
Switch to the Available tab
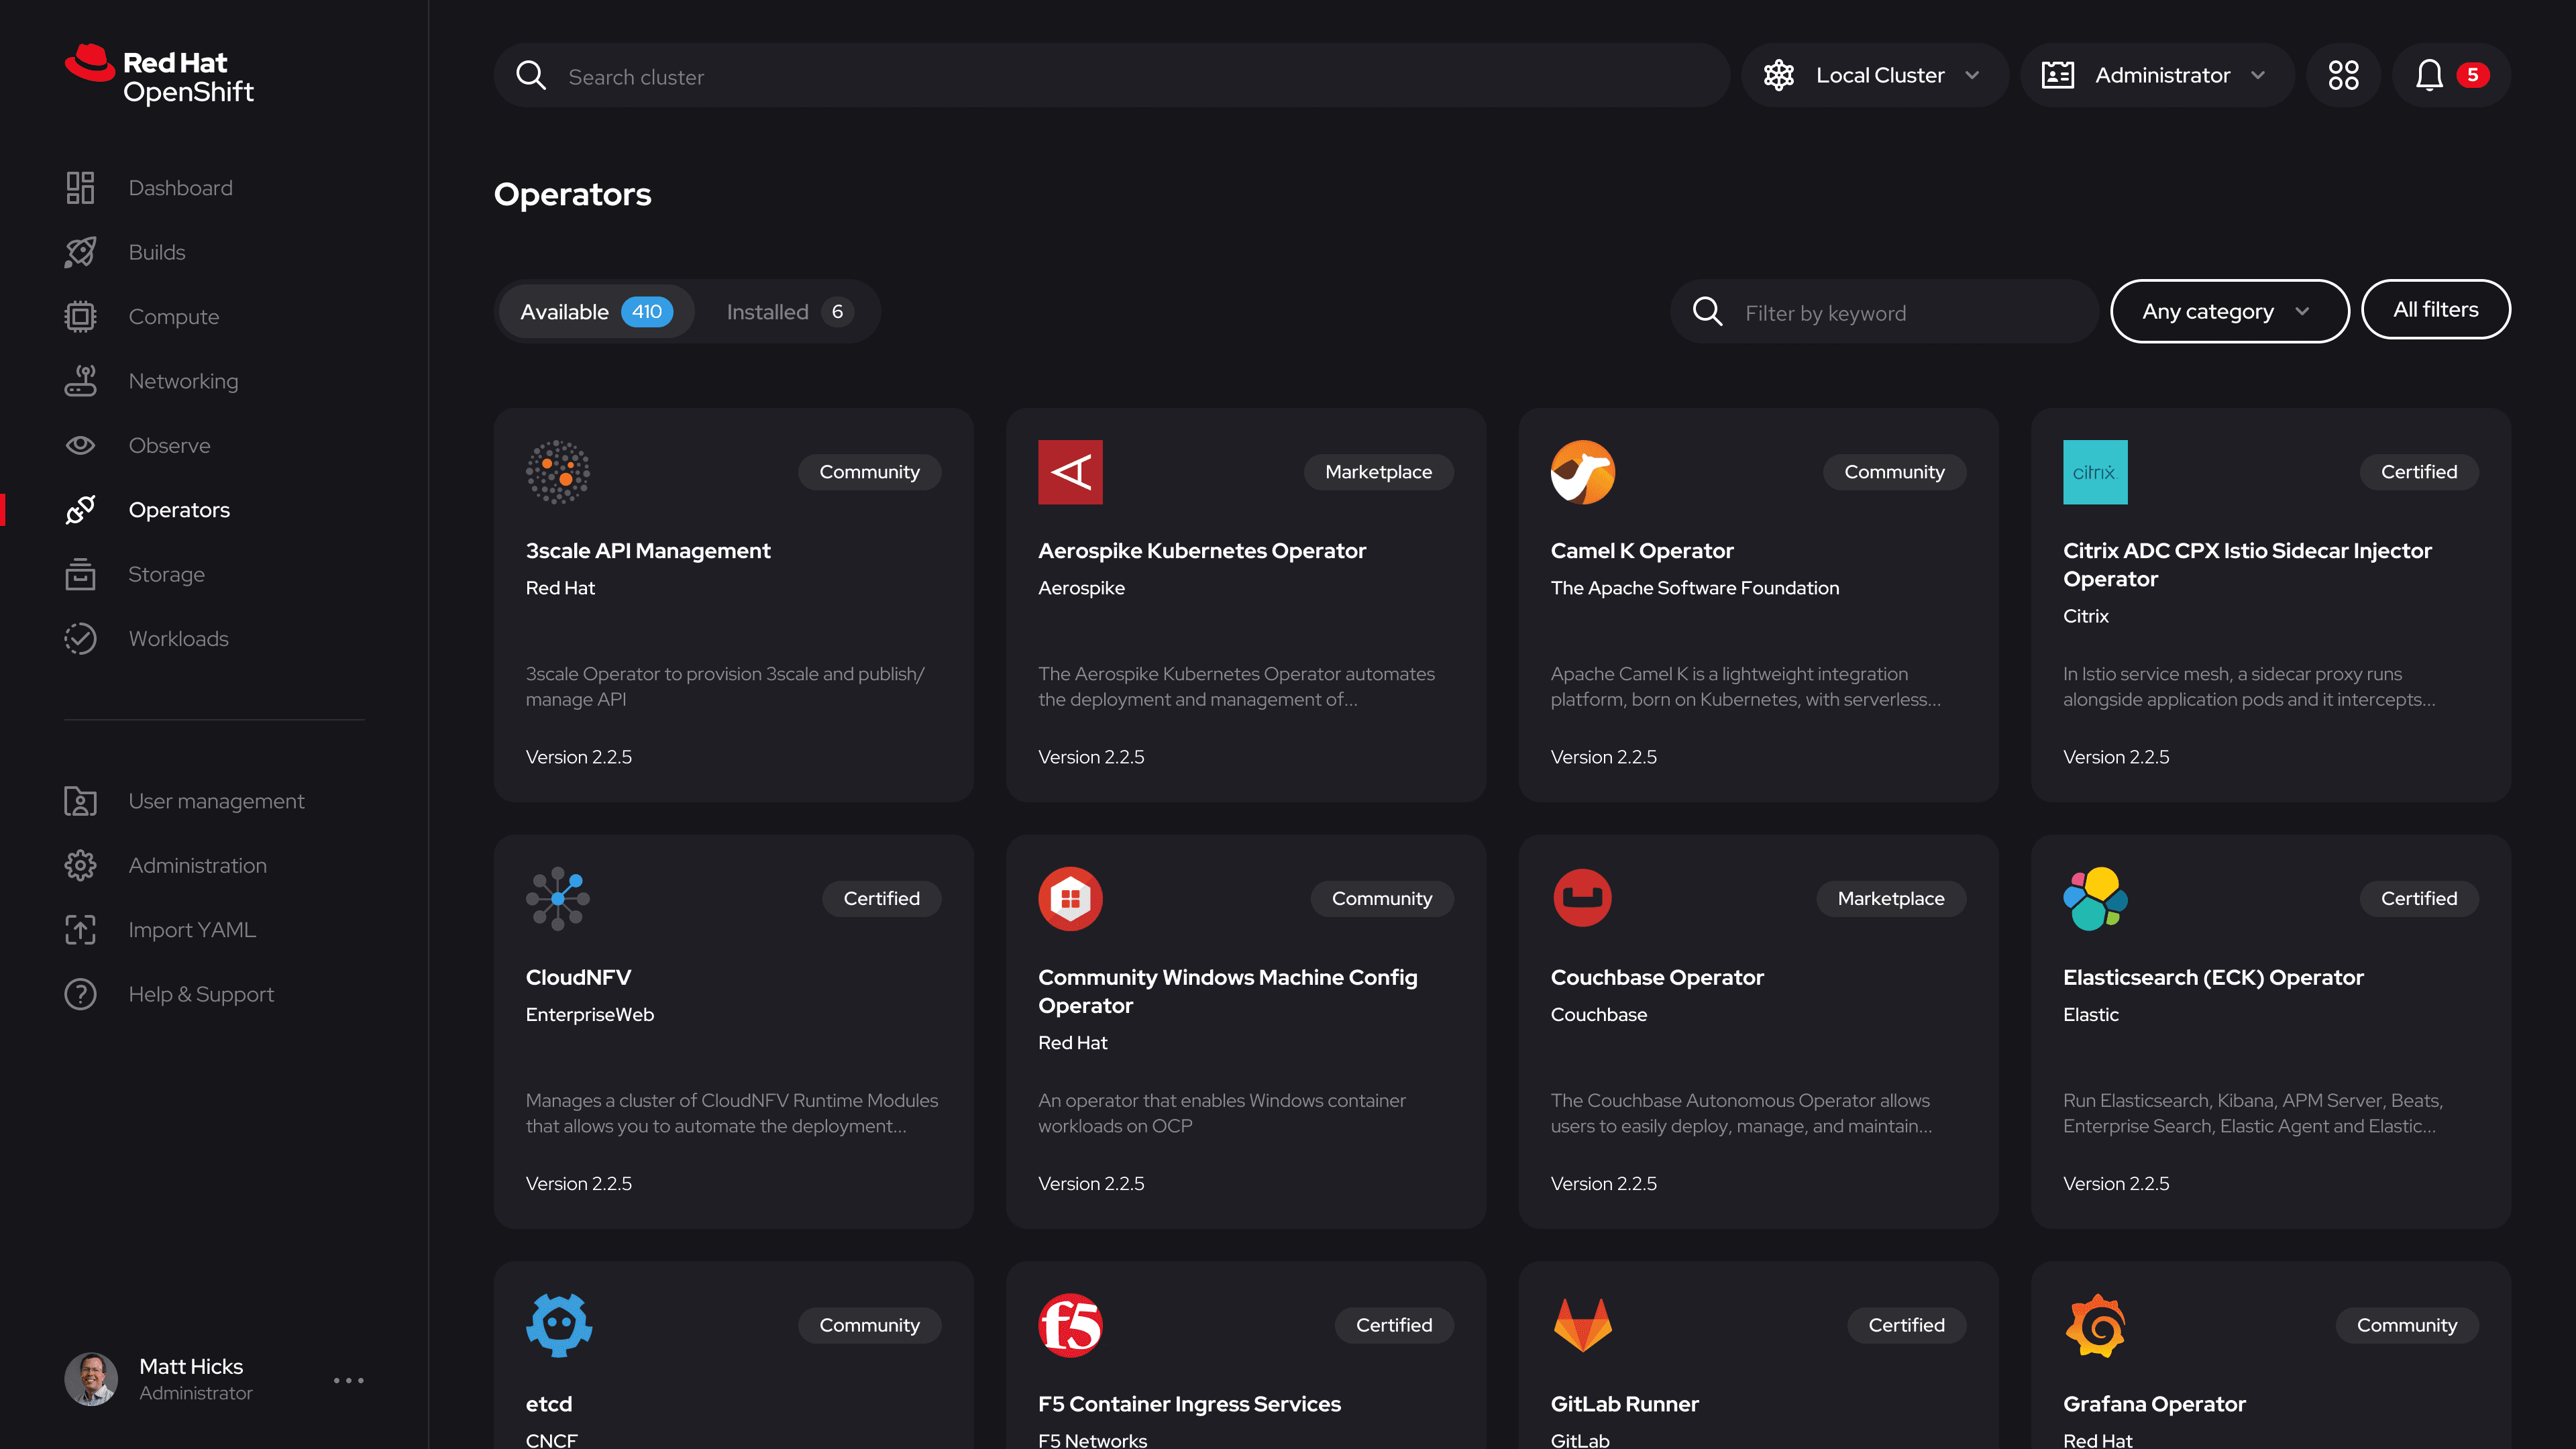point(596,312)
